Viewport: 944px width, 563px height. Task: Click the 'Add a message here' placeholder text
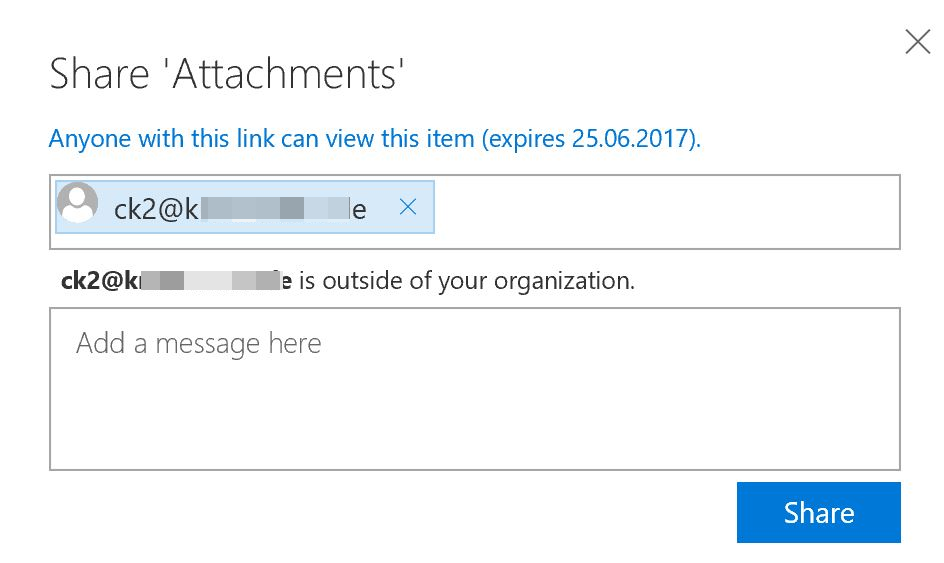click(x=199, y=344)
